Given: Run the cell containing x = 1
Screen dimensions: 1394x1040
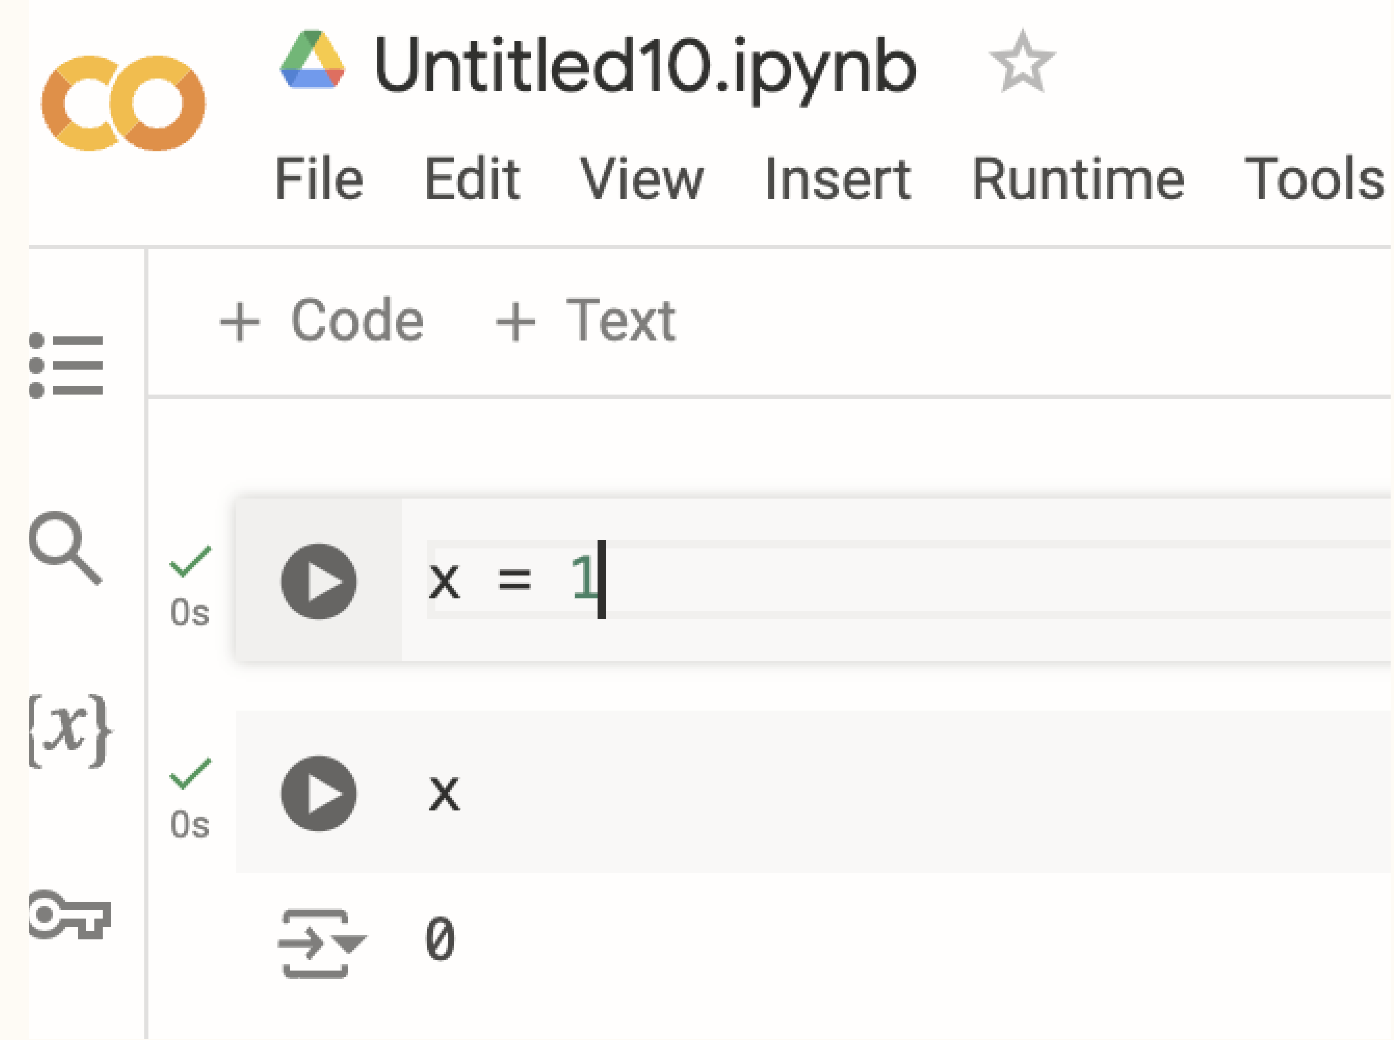Looking at the screenshot, I should 318,581.
